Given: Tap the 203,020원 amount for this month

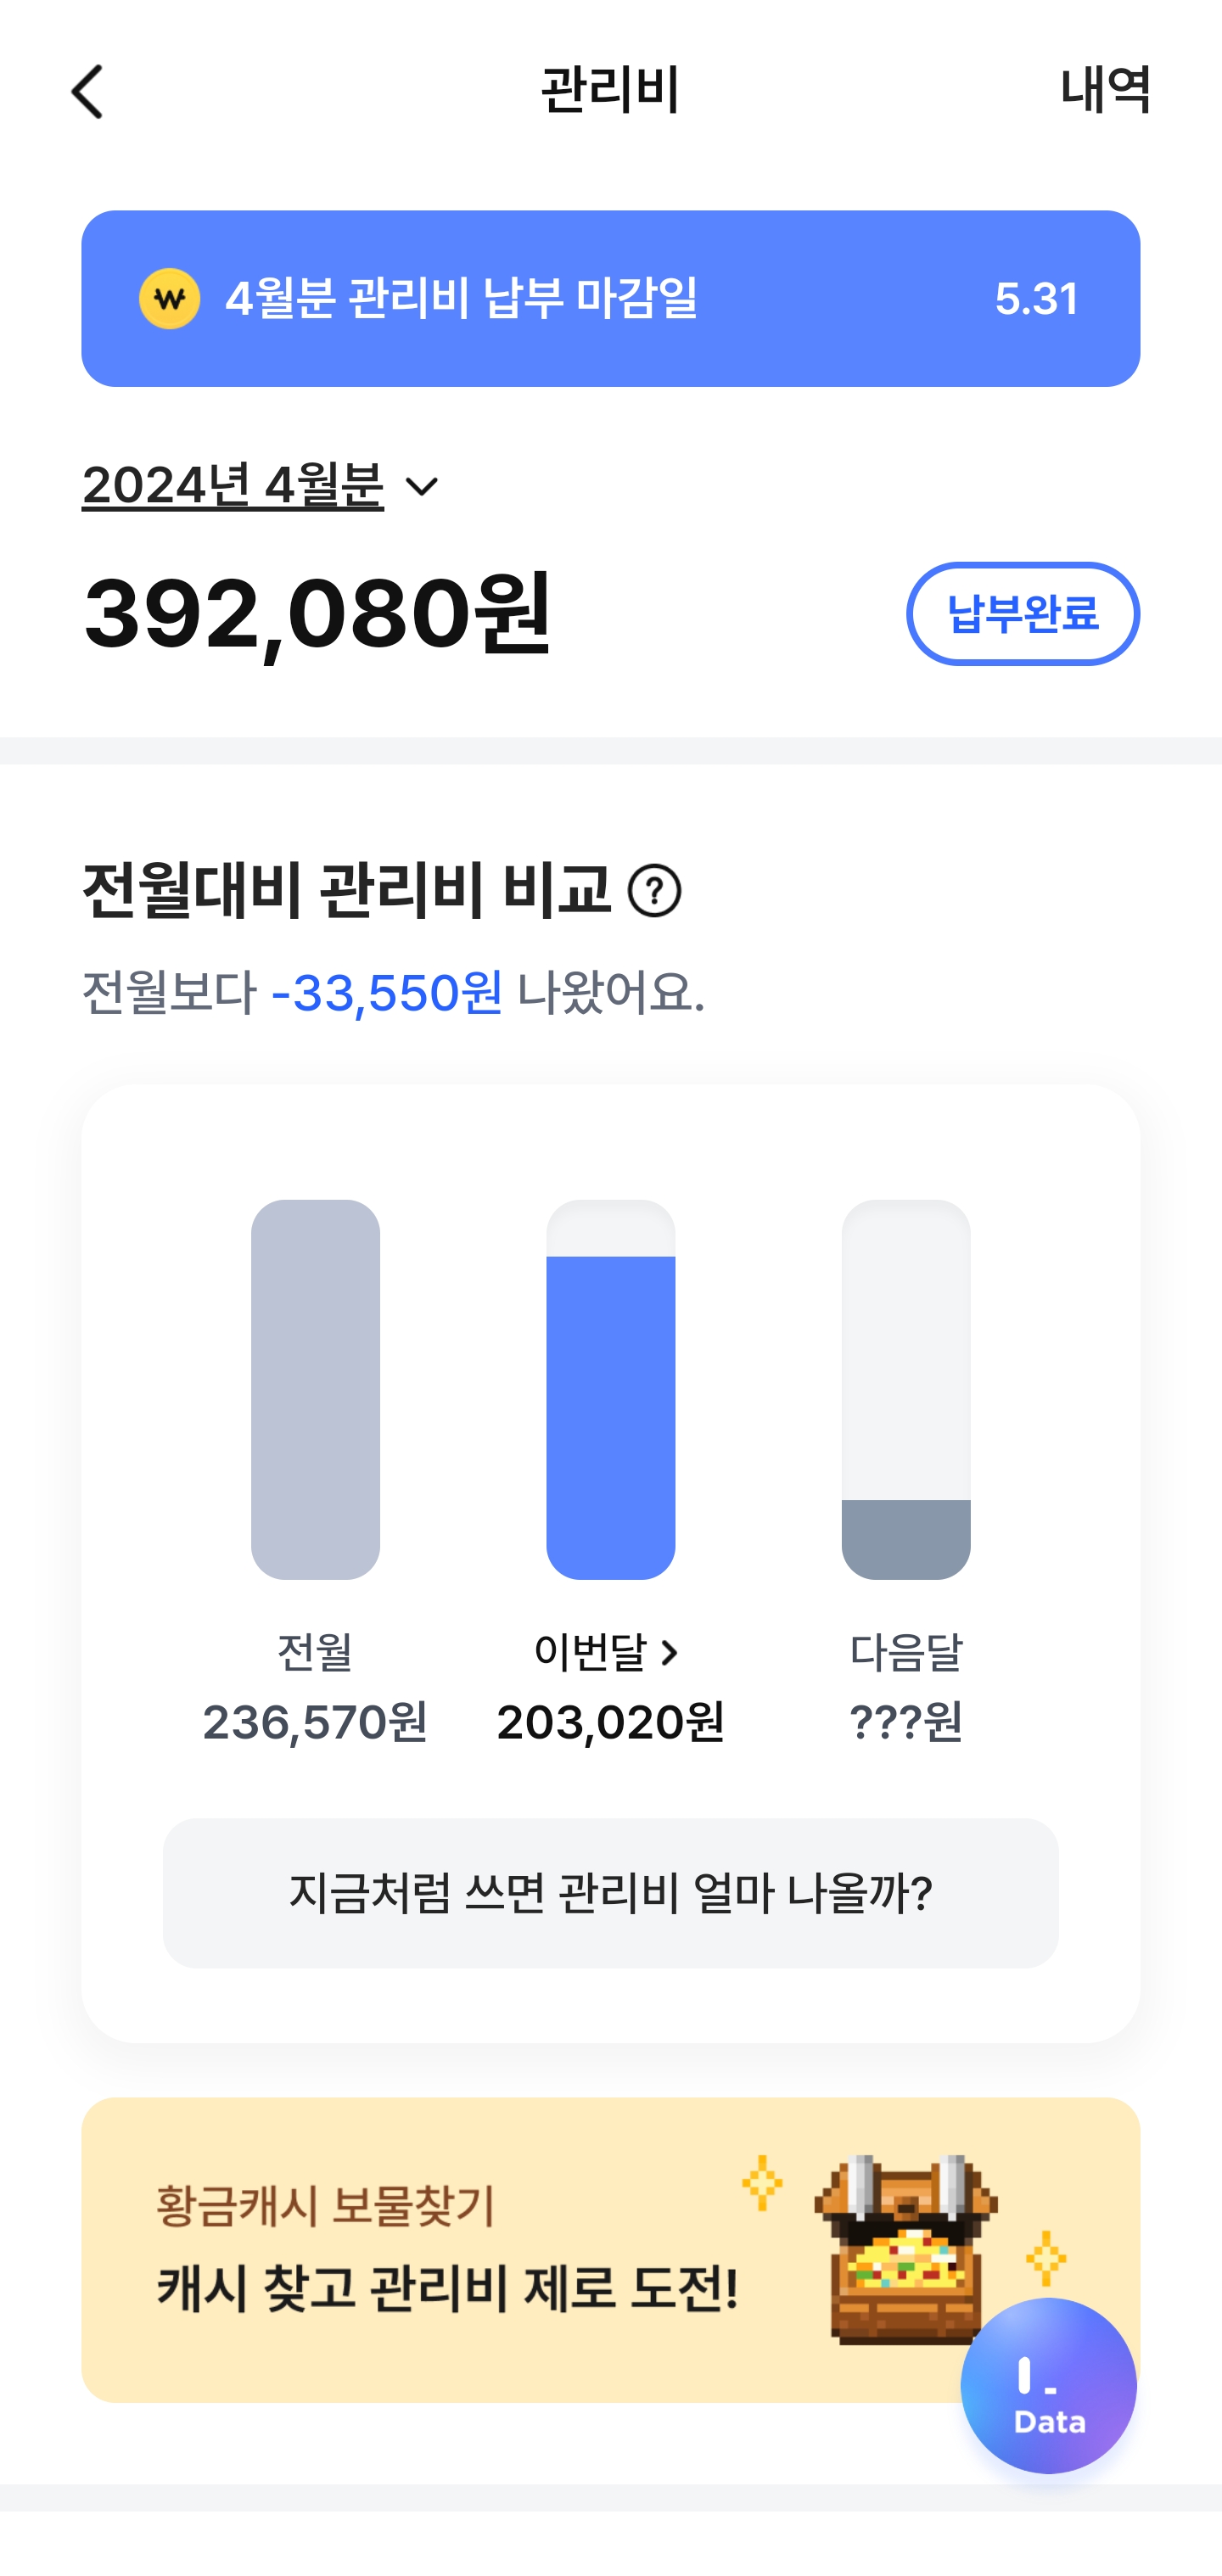Looking at the screenshot, I should point(610,1722).
